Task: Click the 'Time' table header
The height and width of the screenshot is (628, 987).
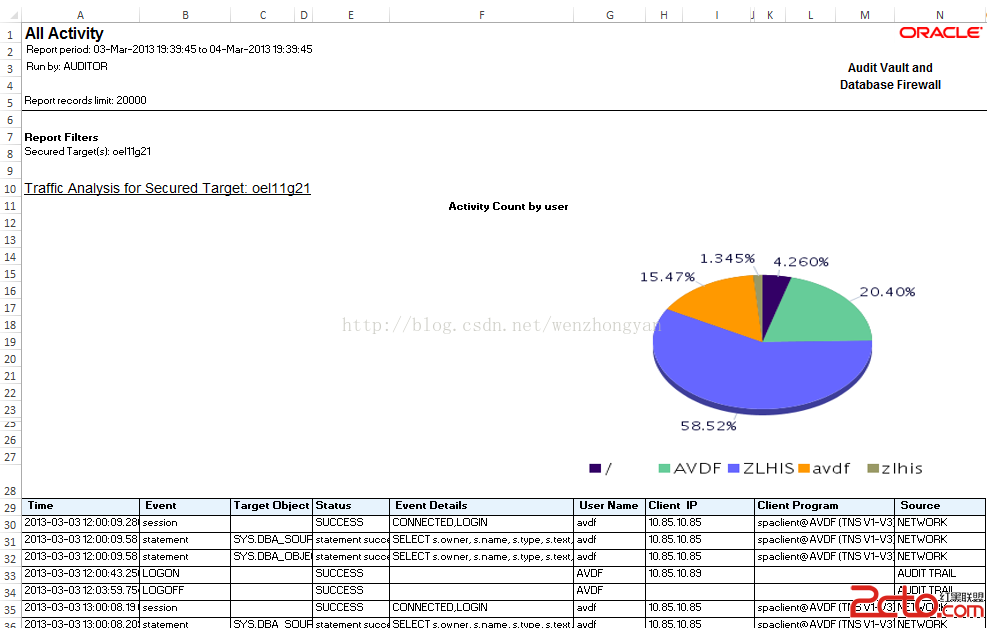Action: 81,506
